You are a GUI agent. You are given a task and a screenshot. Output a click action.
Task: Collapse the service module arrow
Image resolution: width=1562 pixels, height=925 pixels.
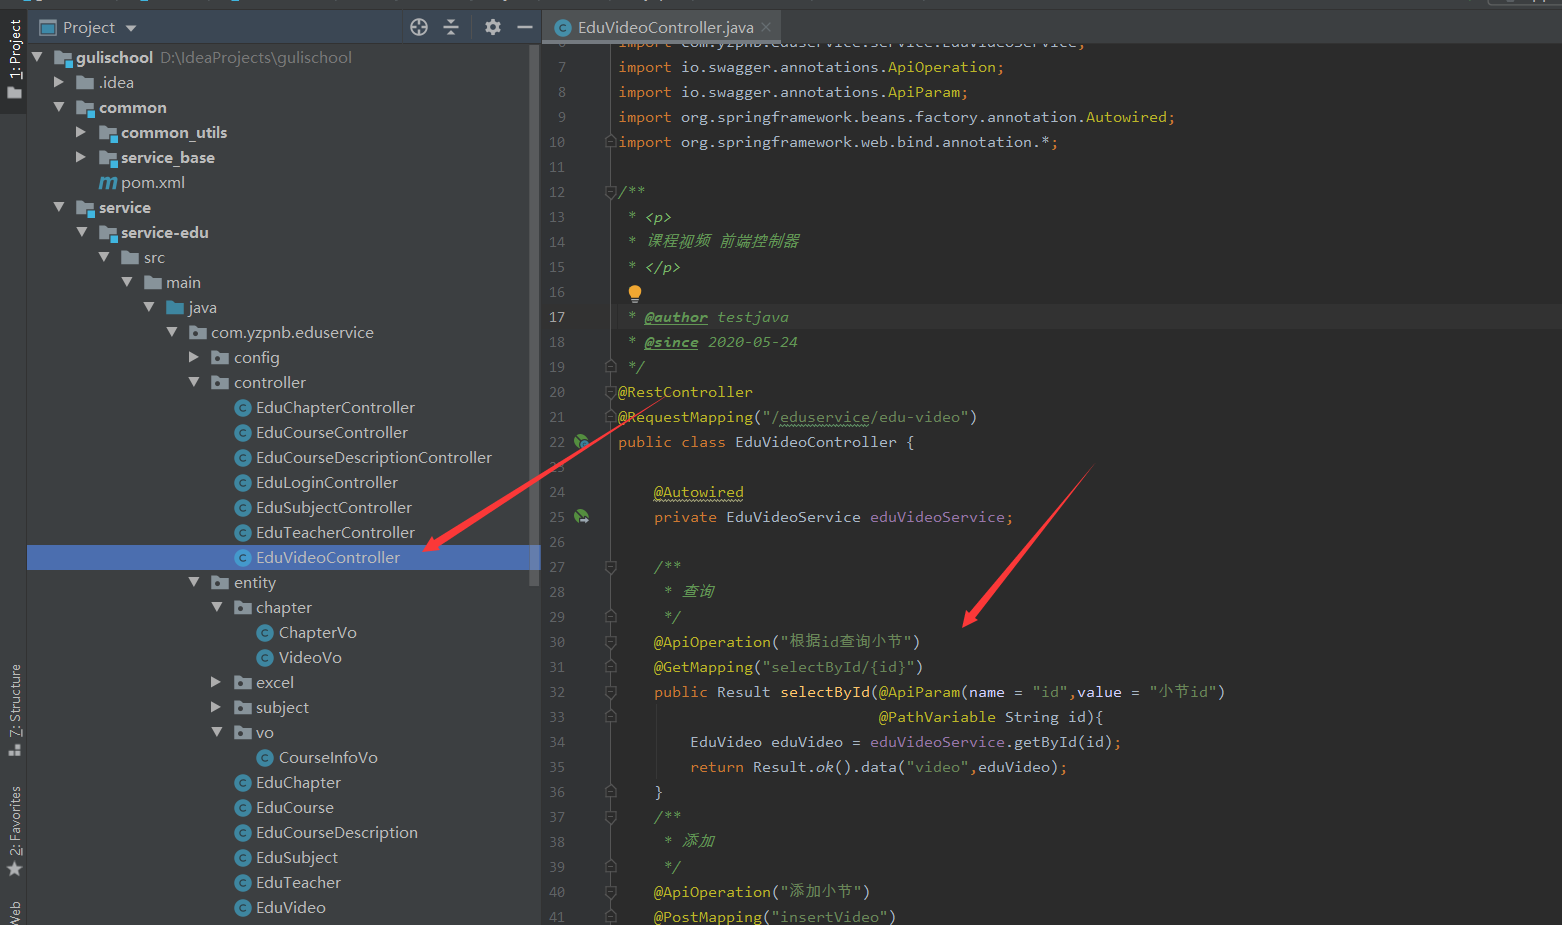59,207
